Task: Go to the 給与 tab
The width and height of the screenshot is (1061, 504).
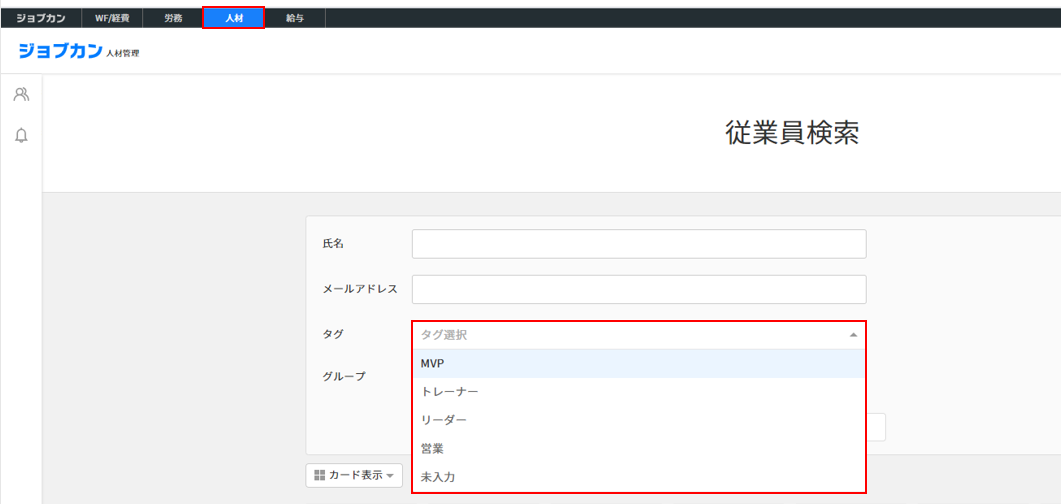Action: pyautogui.click(x=295, y=18)
